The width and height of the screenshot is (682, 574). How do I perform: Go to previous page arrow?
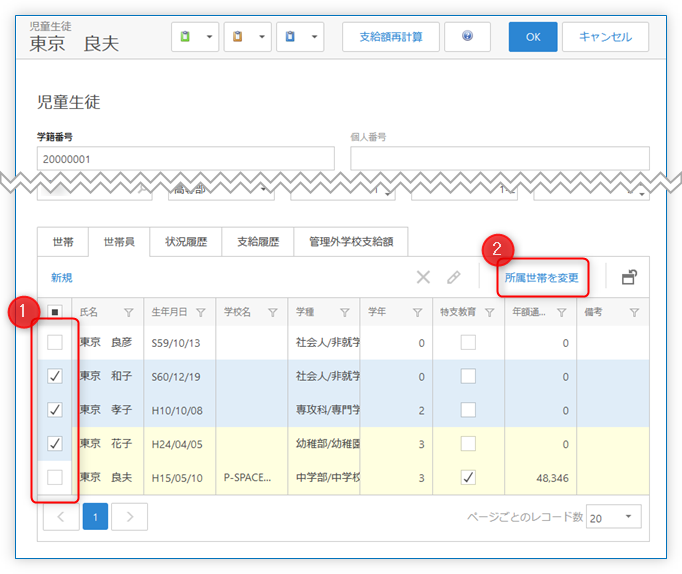tap(61, 517)
